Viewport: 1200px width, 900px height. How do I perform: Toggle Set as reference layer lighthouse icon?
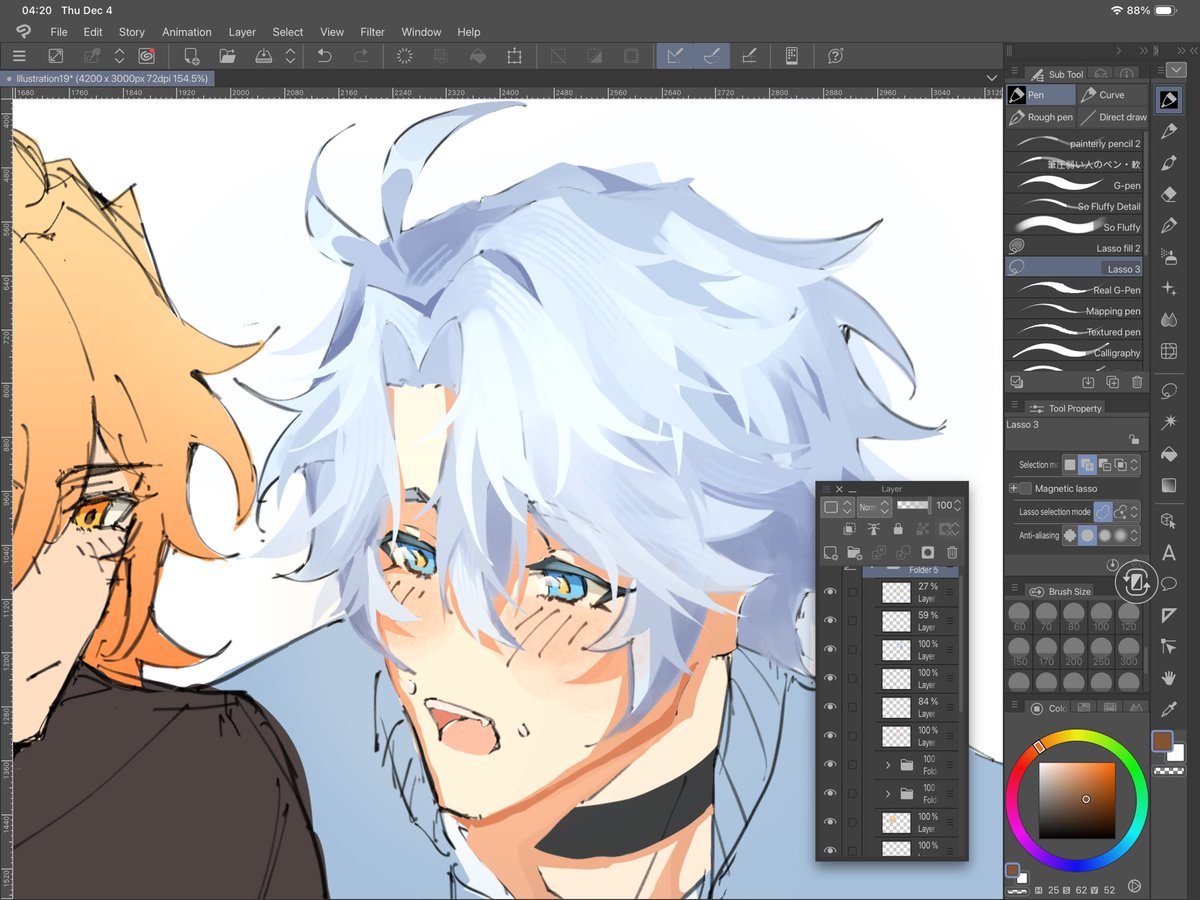tap(873, 529)
